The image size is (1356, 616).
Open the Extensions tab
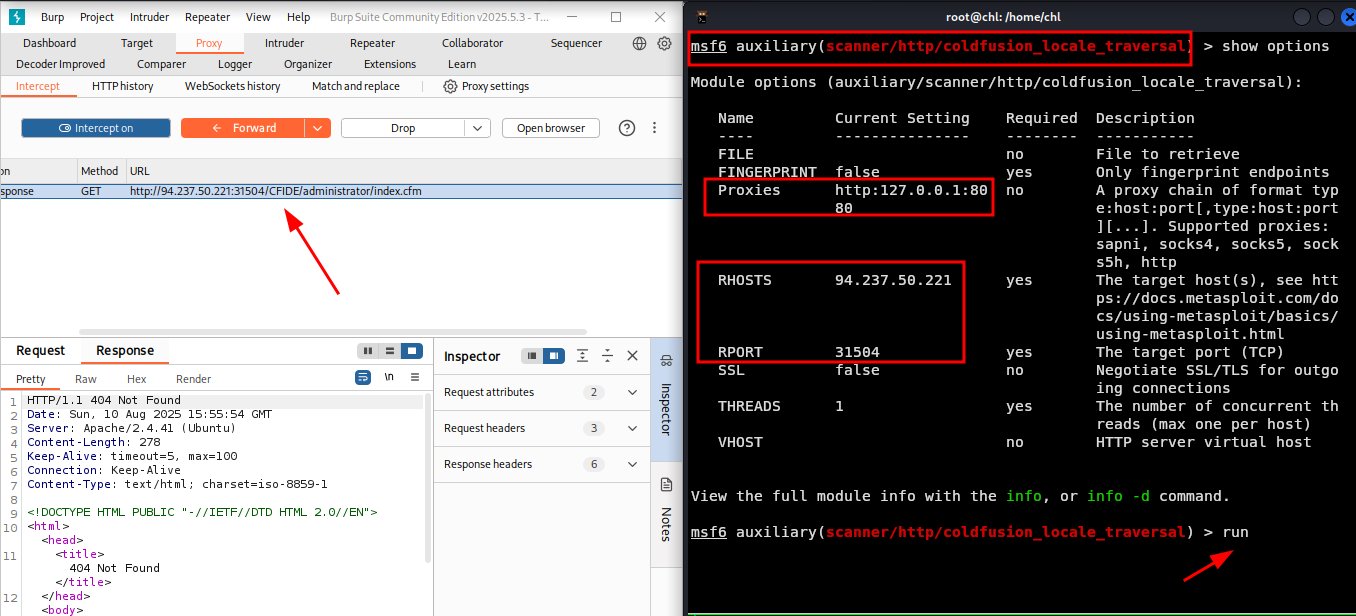390,64
